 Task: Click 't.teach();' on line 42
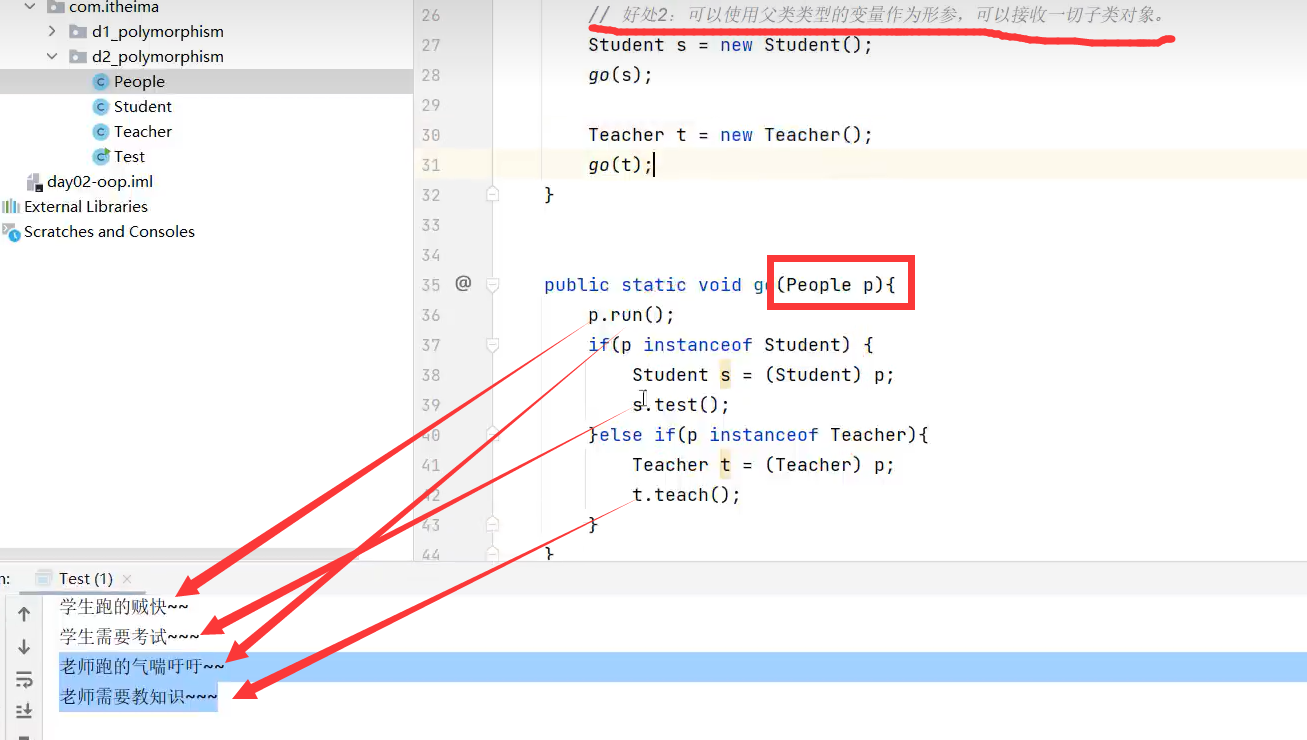(x=686, y=495)
